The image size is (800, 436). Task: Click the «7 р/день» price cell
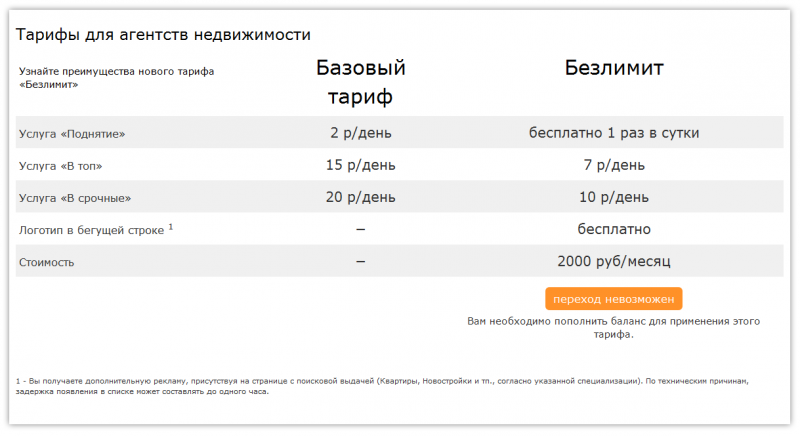(x=614, y=164)
